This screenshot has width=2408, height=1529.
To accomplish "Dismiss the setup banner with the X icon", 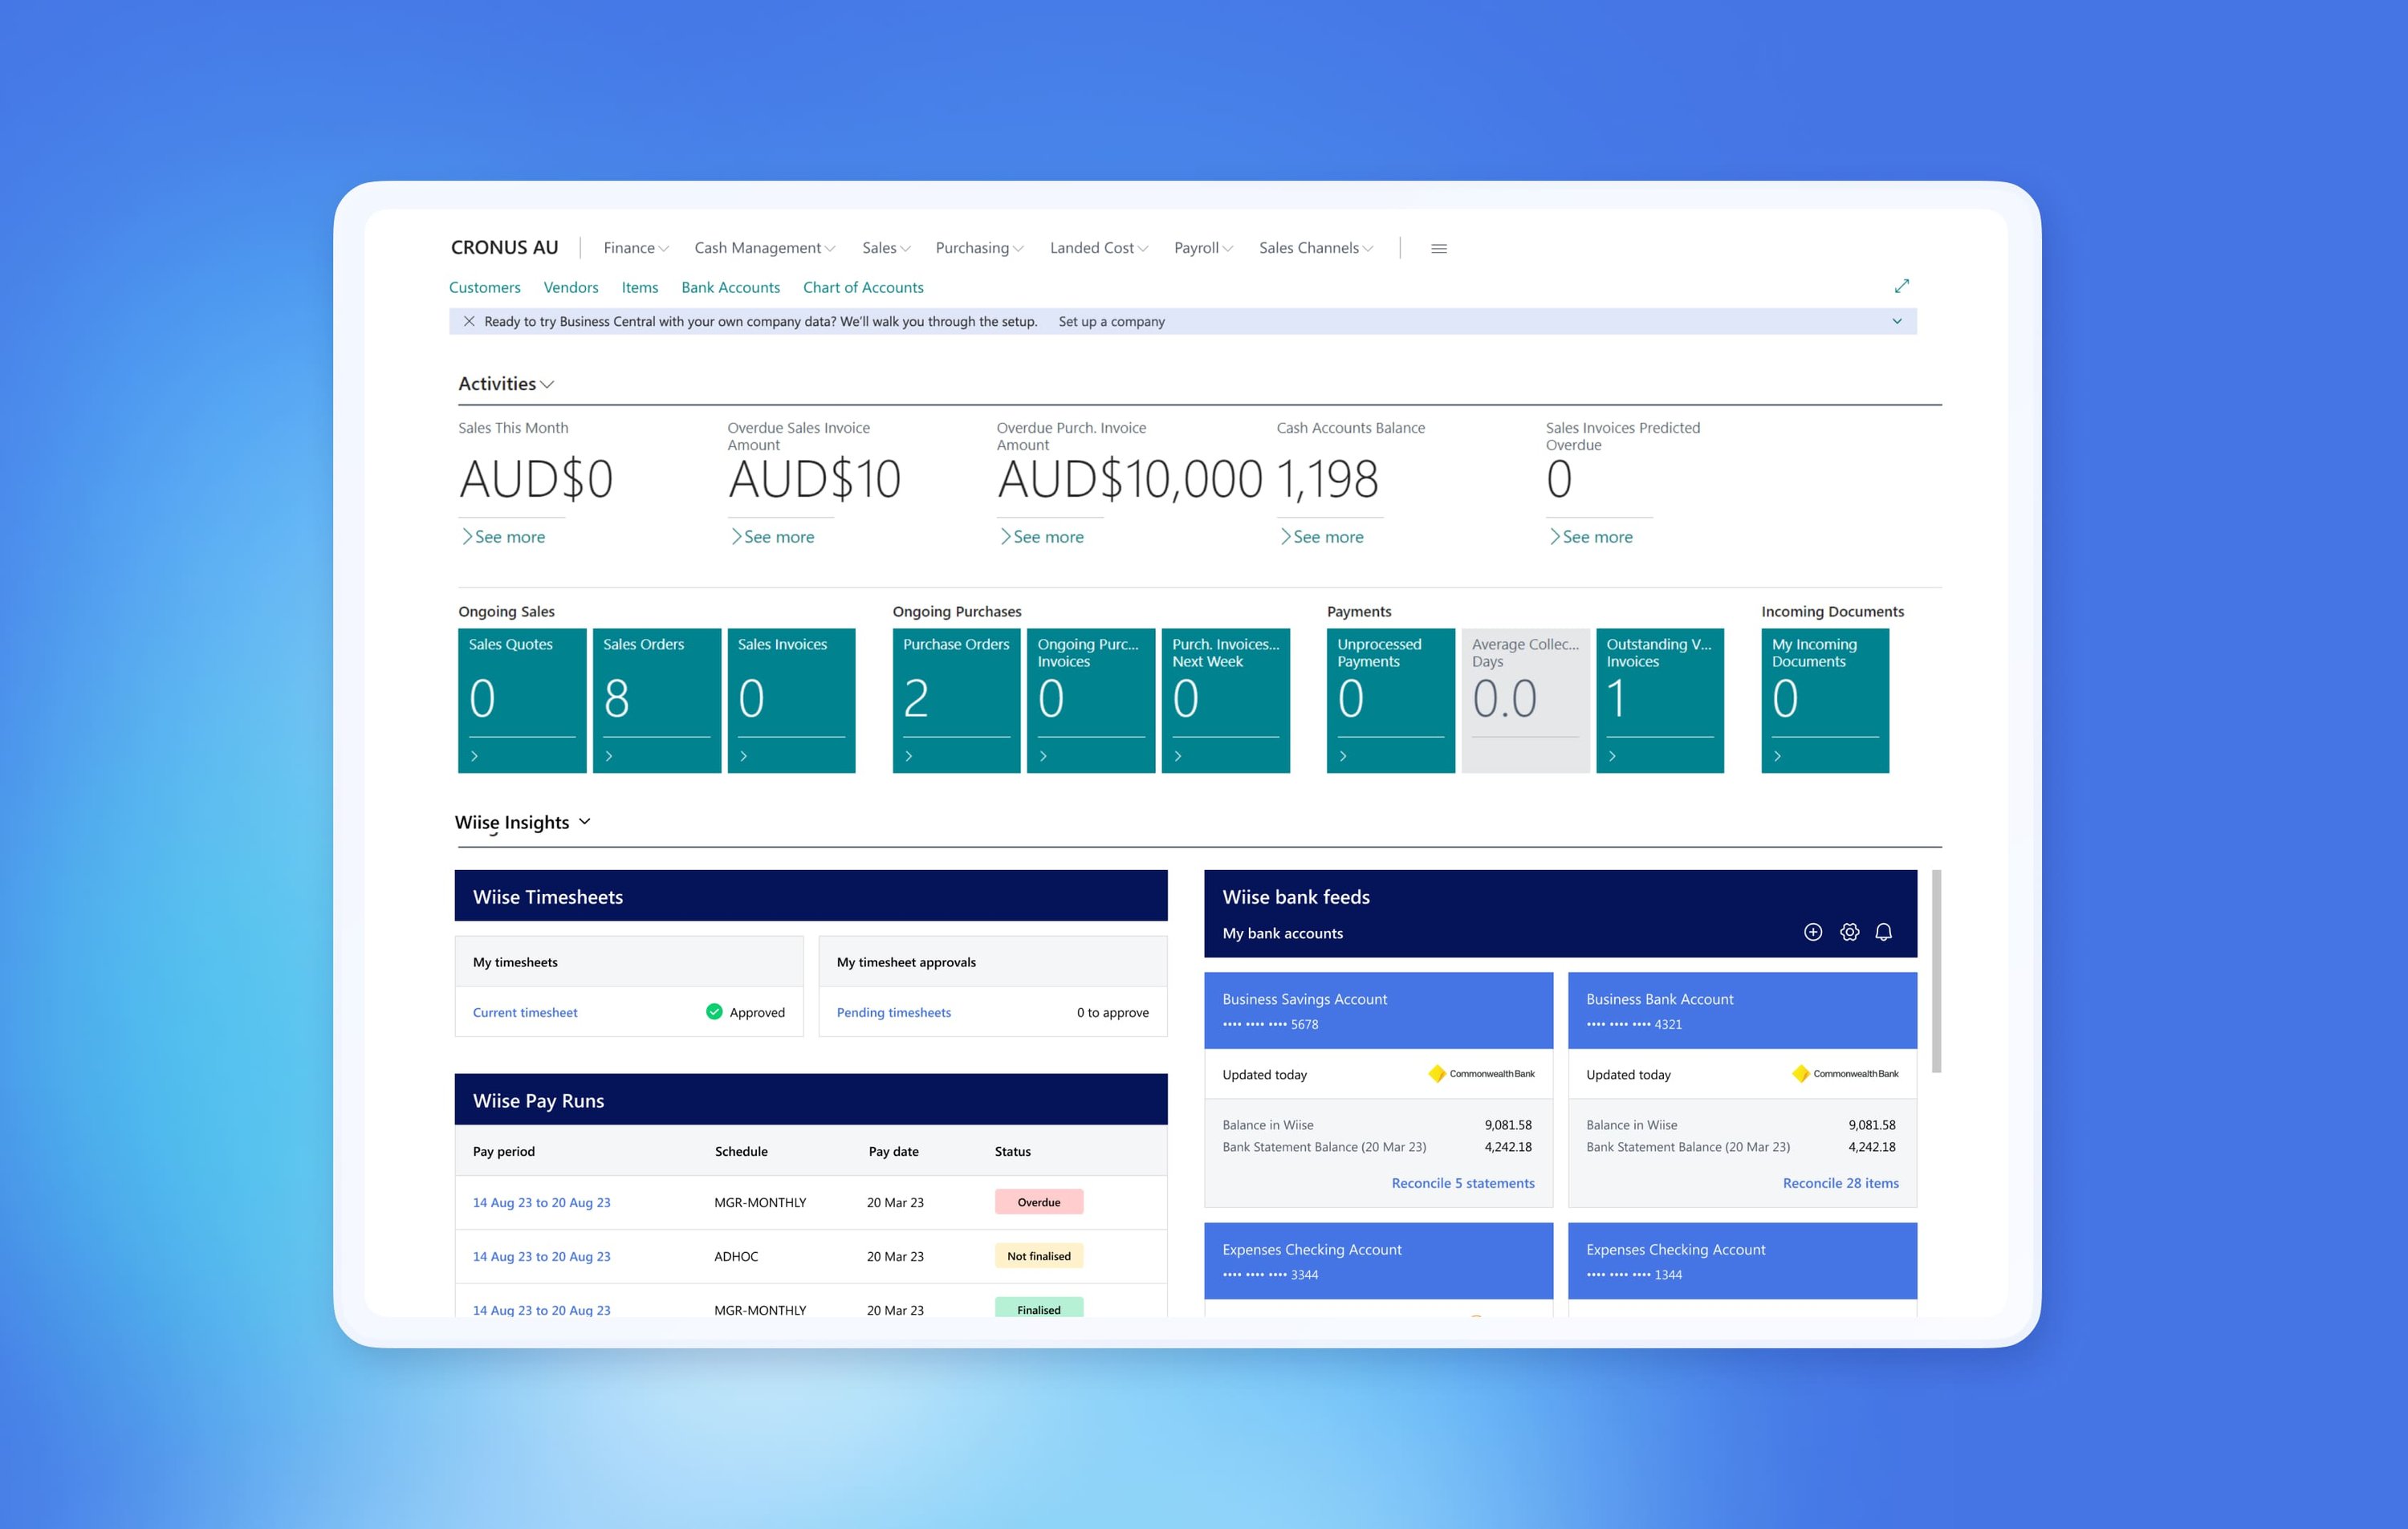I will [470, 321].
